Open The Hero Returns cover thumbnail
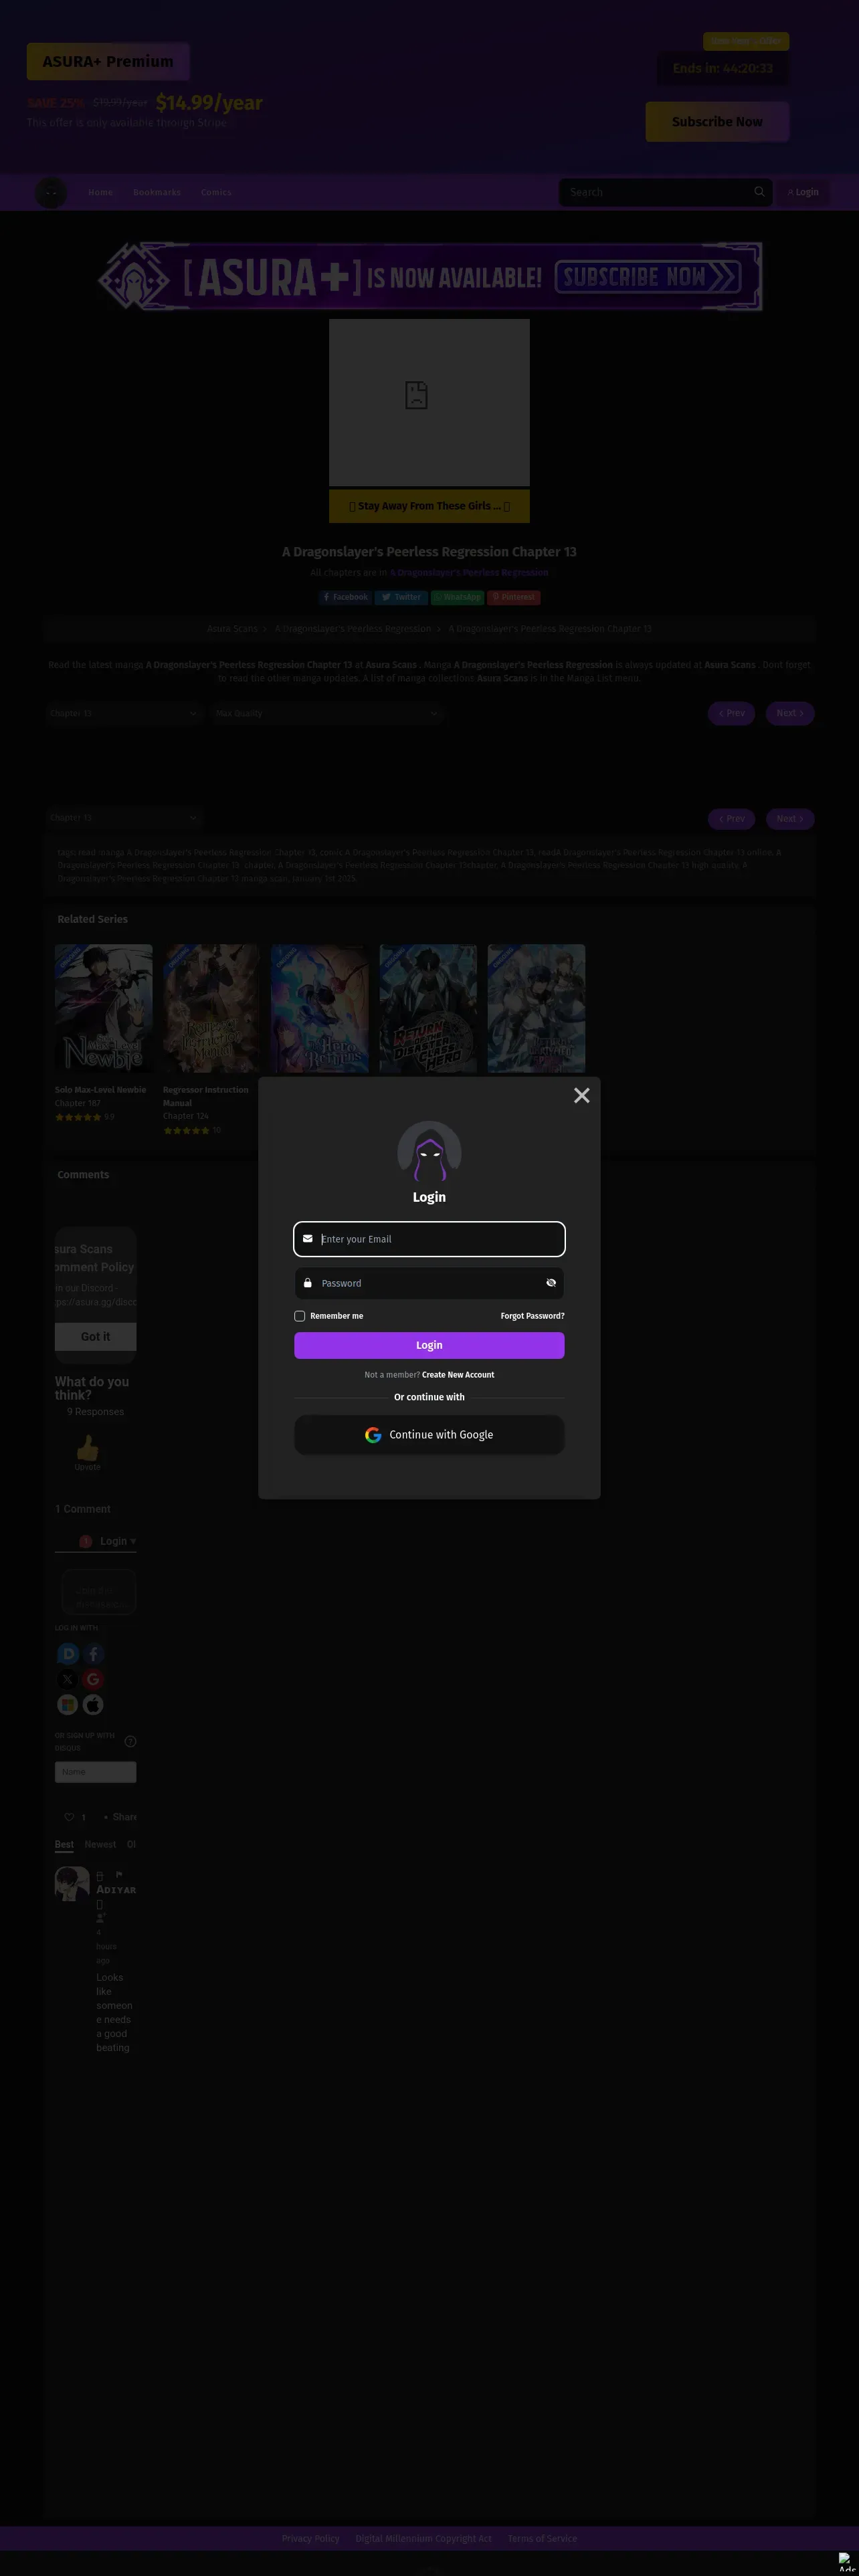The height and width of the screenshot is (2576, 859). (320, 1008)
